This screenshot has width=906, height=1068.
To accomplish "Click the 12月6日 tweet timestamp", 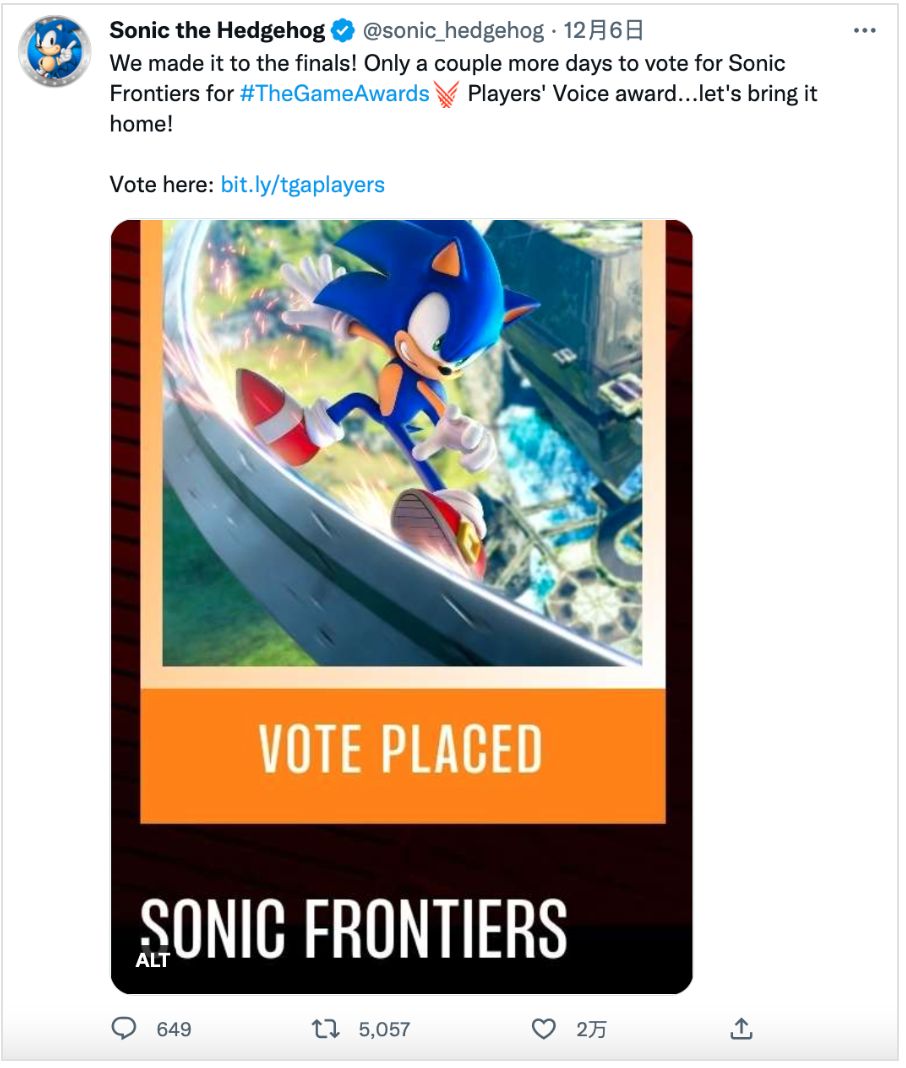I will click(x=603, y=31).
